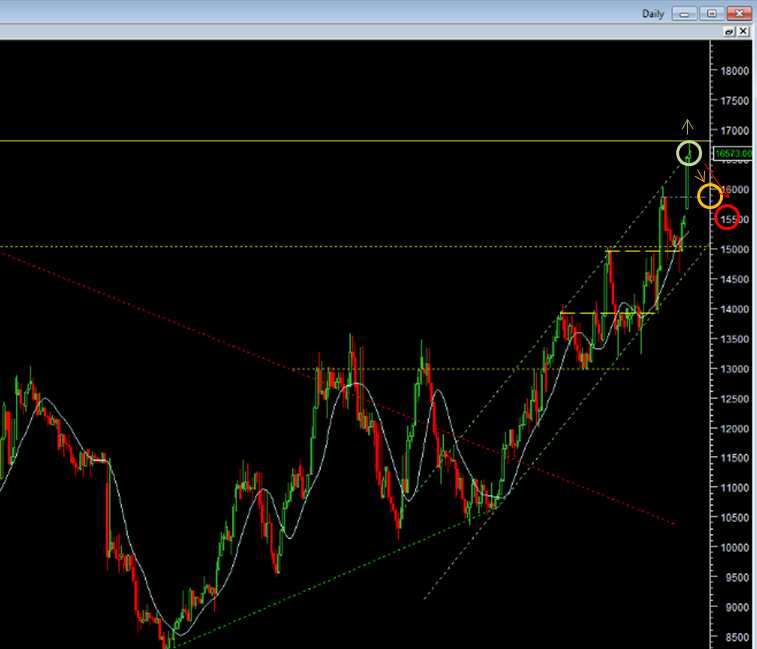This screenshot has width=757, height=649.
Task: Click the 11000 price axis label
Action: (734, 488)
